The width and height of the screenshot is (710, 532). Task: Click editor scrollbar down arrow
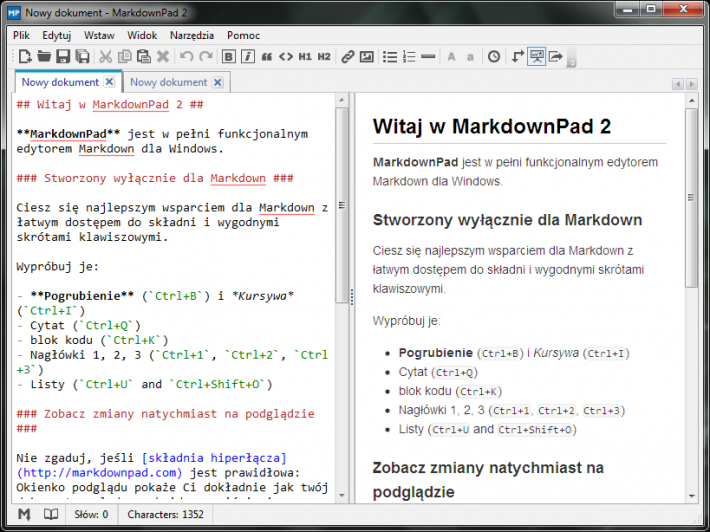click(341, 496)
